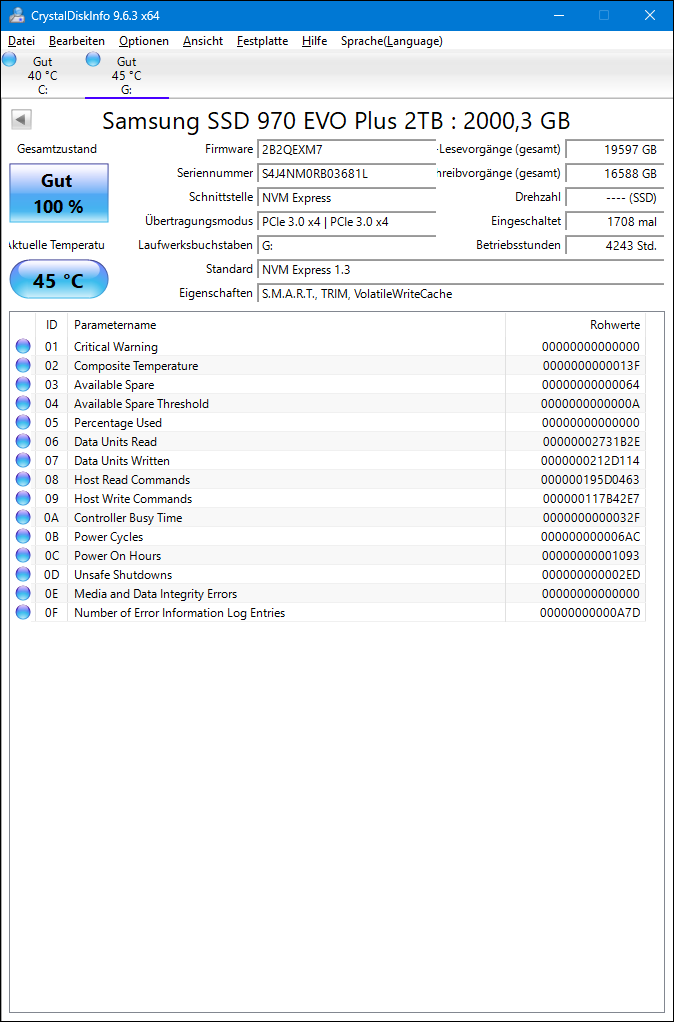Select the Critical Warning parameter name
The width and height of the screenshot is (674, 1022).
click(x=115, y=347)
